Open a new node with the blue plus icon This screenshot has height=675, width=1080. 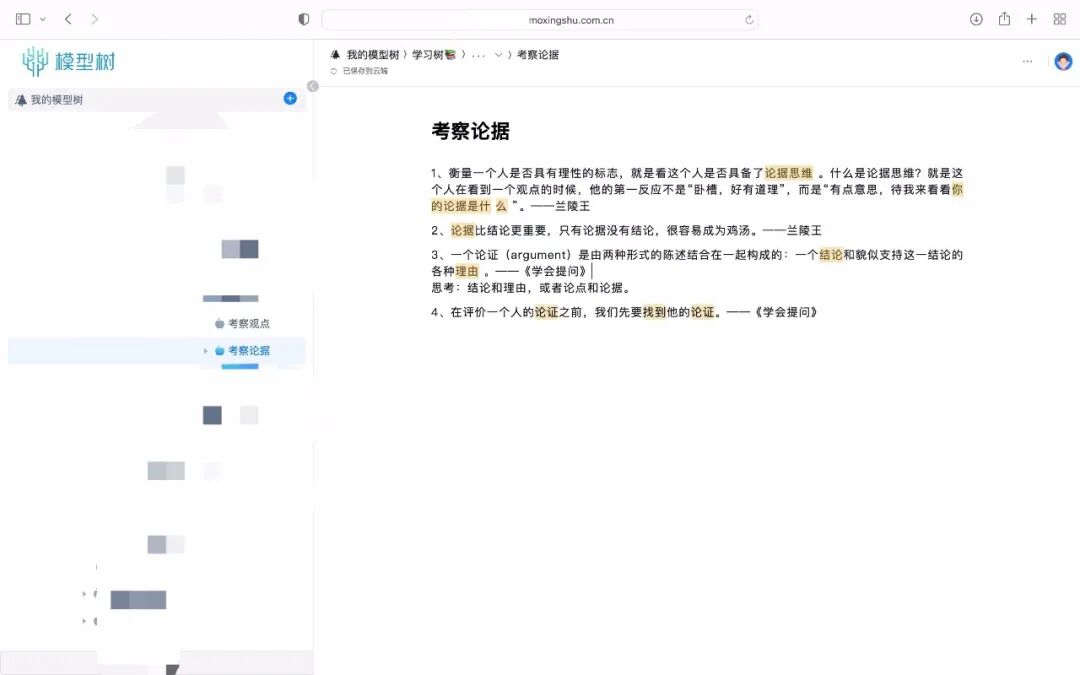(x=290, y=99)
